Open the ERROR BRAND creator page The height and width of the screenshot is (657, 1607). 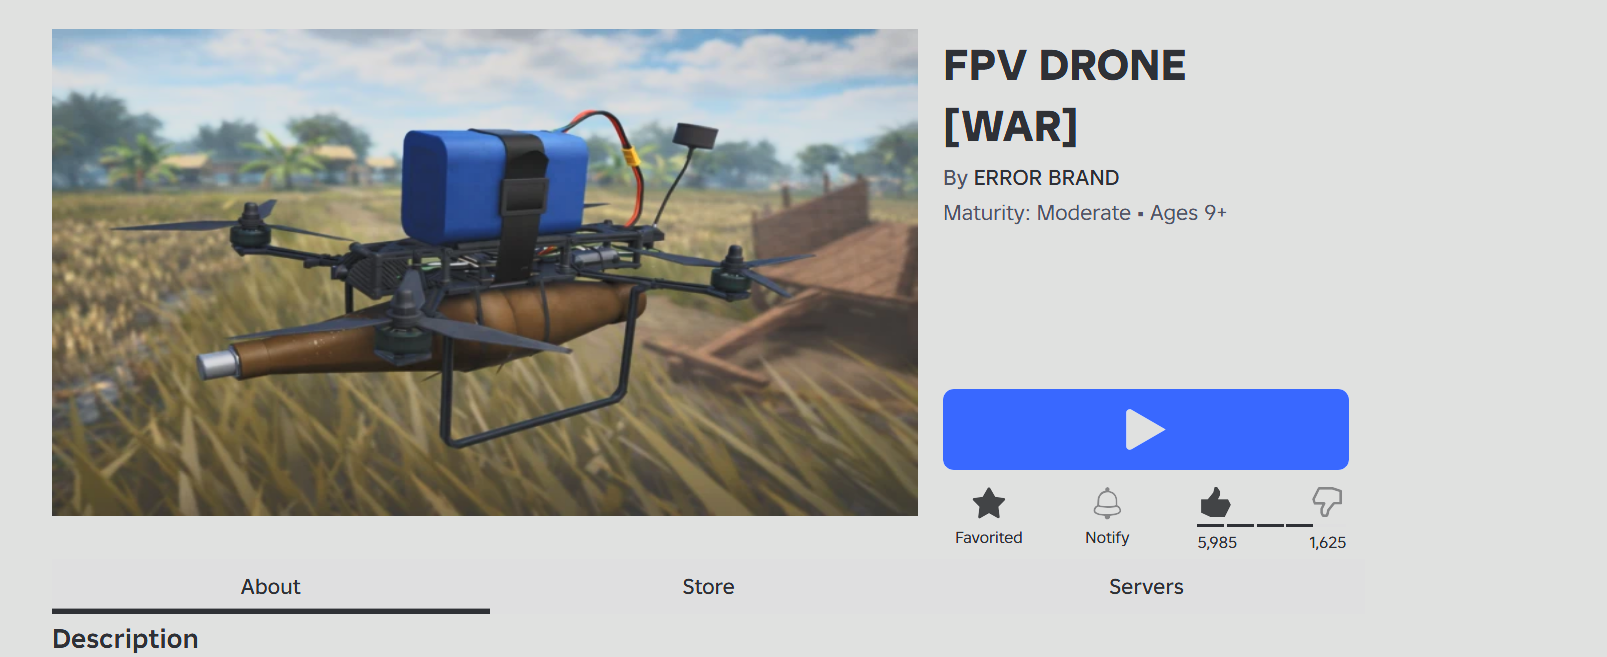point(1046,178)
